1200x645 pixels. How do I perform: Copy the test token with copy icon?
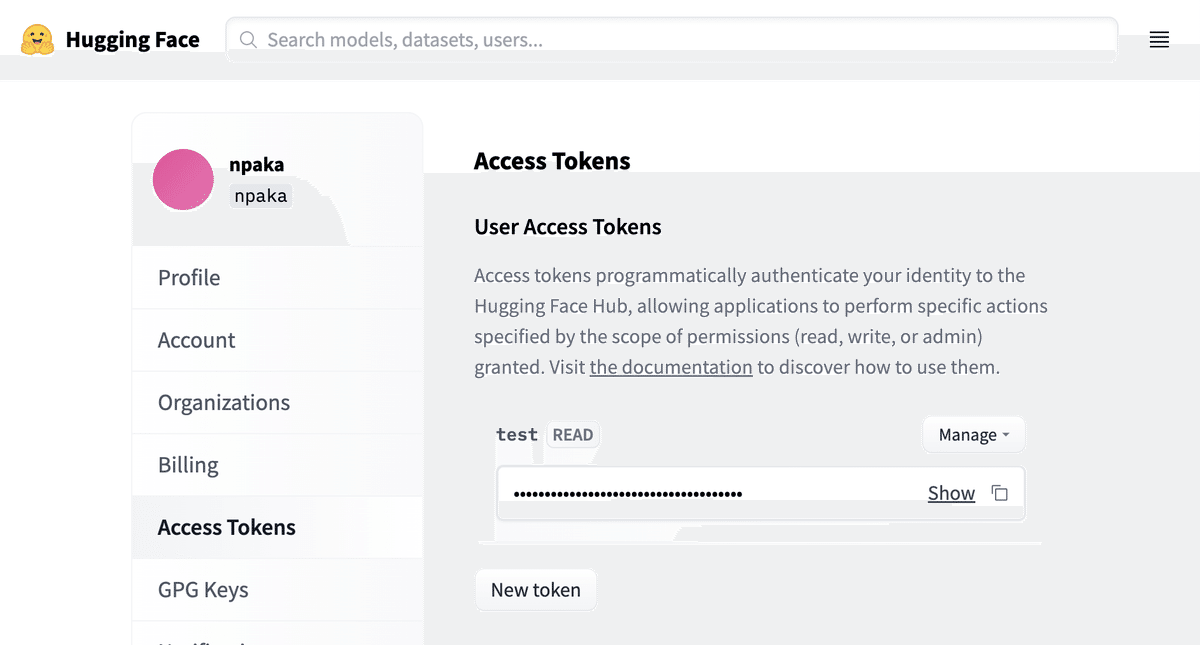(x=999, y=493)
